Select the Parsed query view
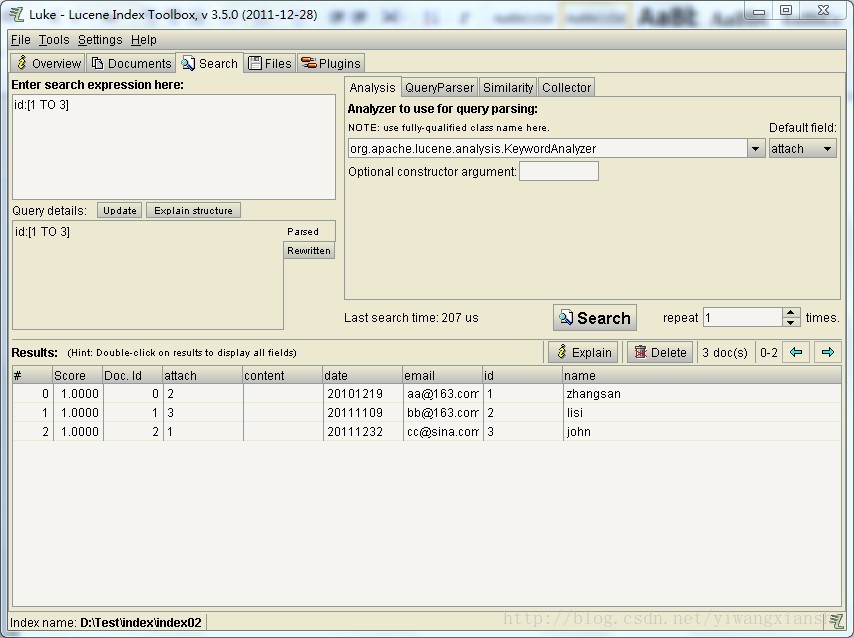 point(309,232)
